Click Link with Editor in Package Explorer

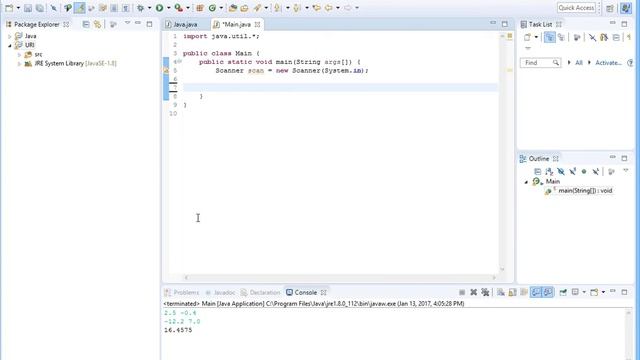97,24
